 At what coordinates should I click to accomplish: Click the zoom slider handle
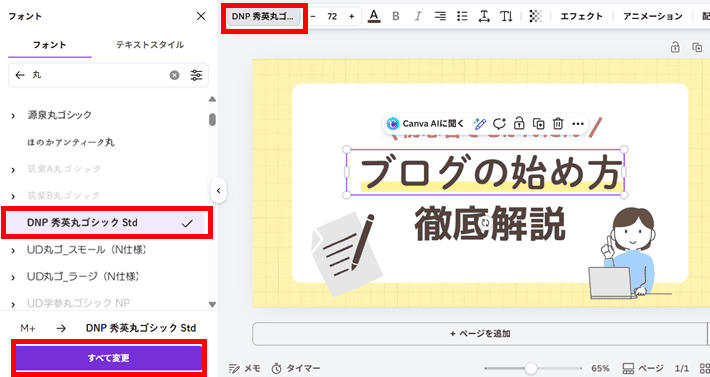(531, 368)
